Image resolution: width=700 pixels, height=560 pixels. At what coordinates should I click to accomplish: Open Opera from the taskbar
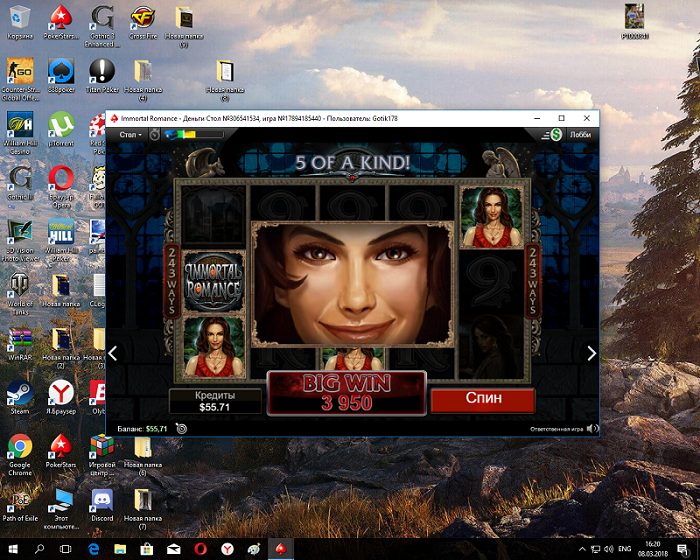click(x=200, y=549)
